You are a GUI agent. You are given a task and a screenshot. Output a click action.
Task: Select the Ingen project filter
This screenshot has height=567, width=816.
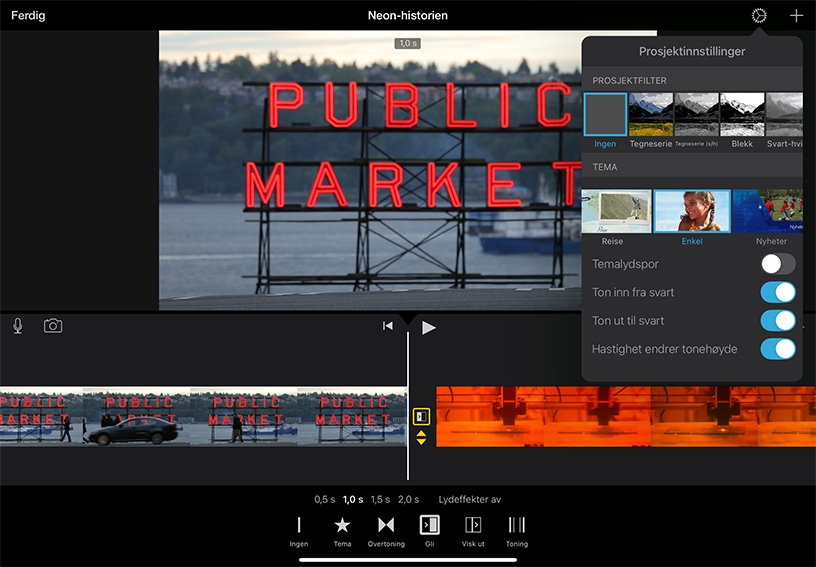pos(605,114)
